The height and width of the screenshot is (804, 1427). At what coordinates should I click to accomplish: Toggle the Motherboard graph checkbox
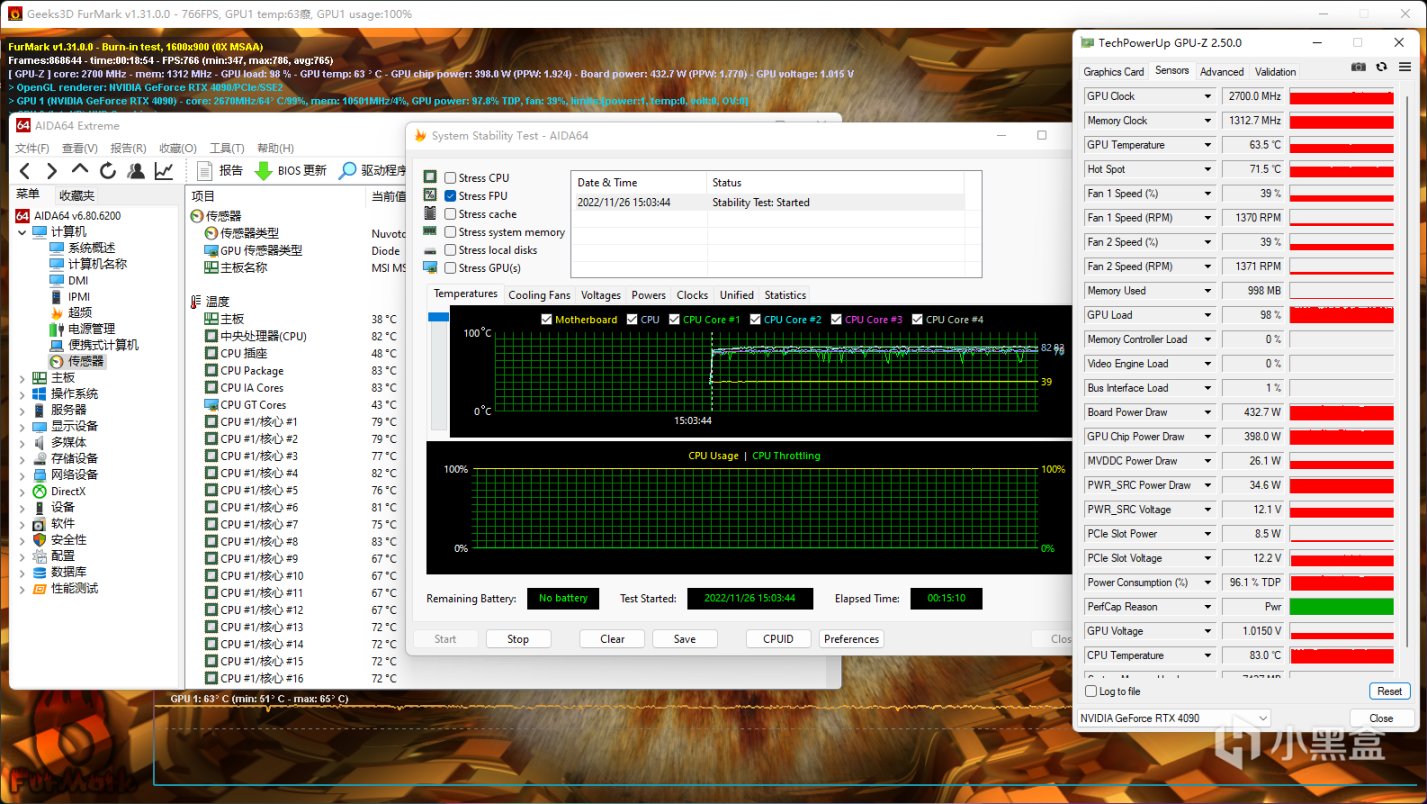coord(546,320)
